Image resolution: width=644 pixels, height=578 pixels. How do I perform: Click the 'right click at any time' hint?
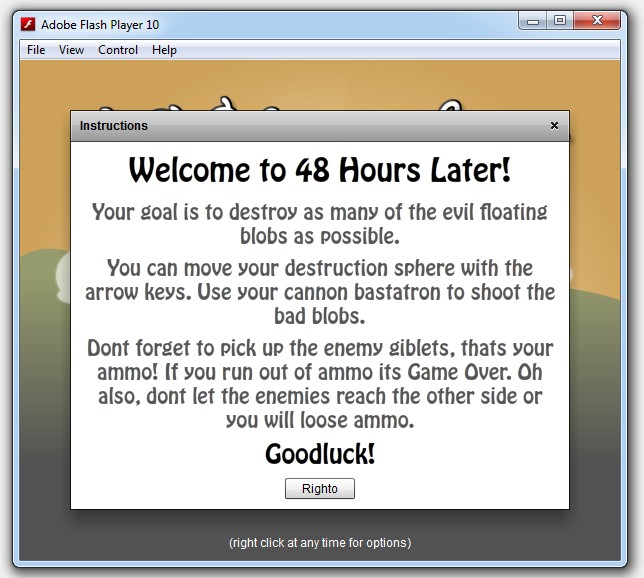click(319, 543)
